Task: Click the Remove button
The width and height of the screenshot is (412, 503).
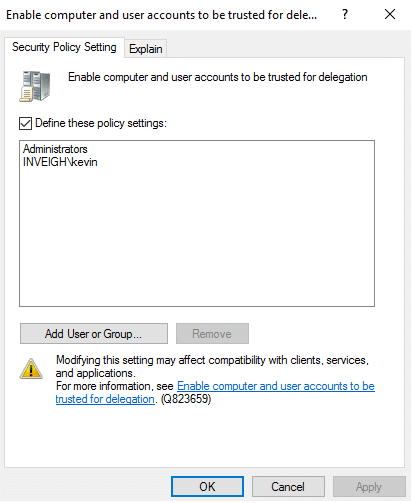Action: click(x=212, y=334)
